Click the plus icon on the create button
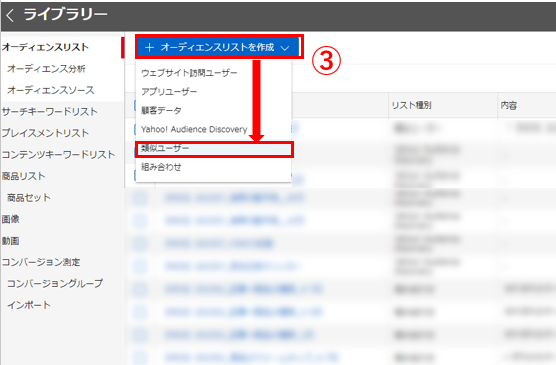This screenshot has height=365, width=556. 149,47
